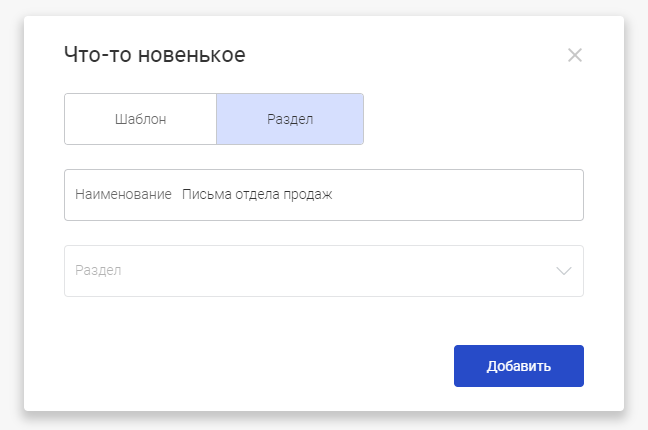Focus the Наименование input field
The width and height of the screenshot is (648, 430).
coord(324,195)
